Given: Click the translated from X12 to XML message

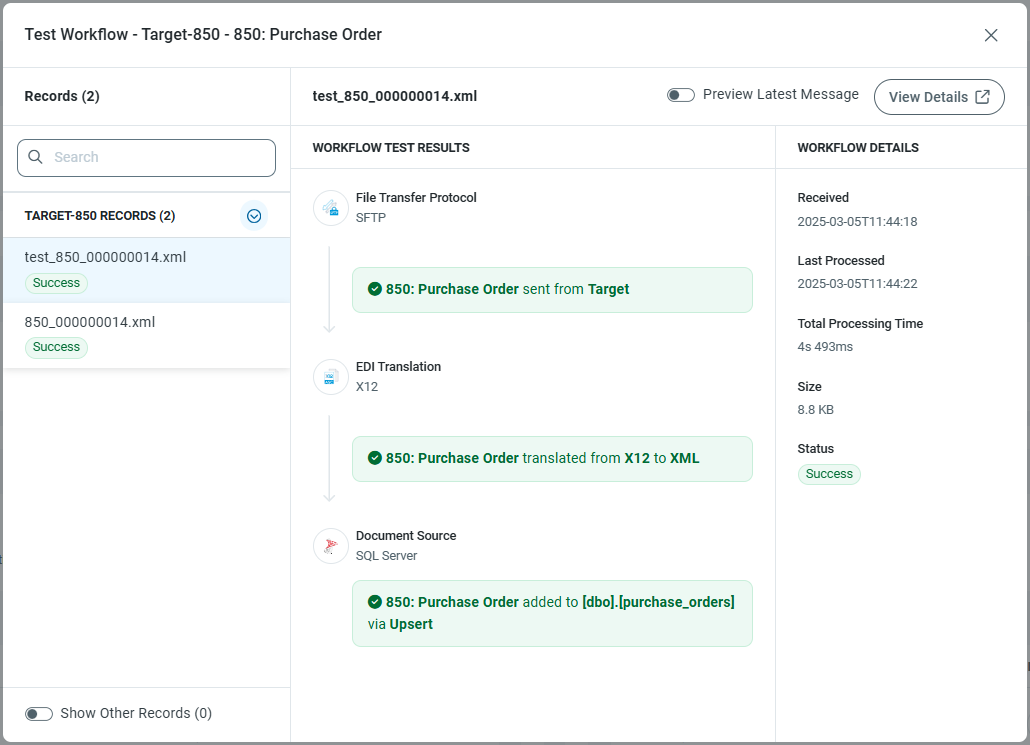Looking at the screenshot, I should pos(552,459).
